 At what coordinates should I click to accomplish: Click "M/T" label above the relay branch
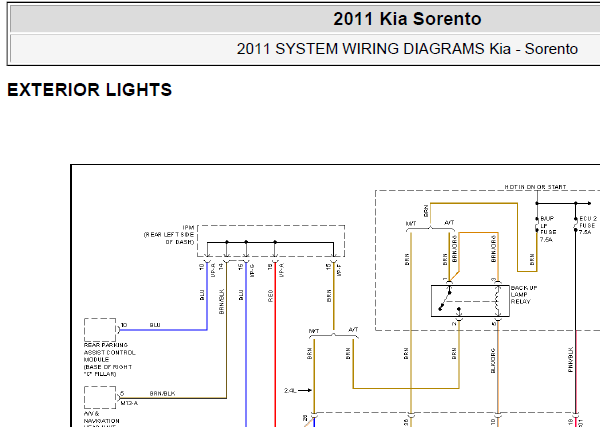tap(411, 223)
